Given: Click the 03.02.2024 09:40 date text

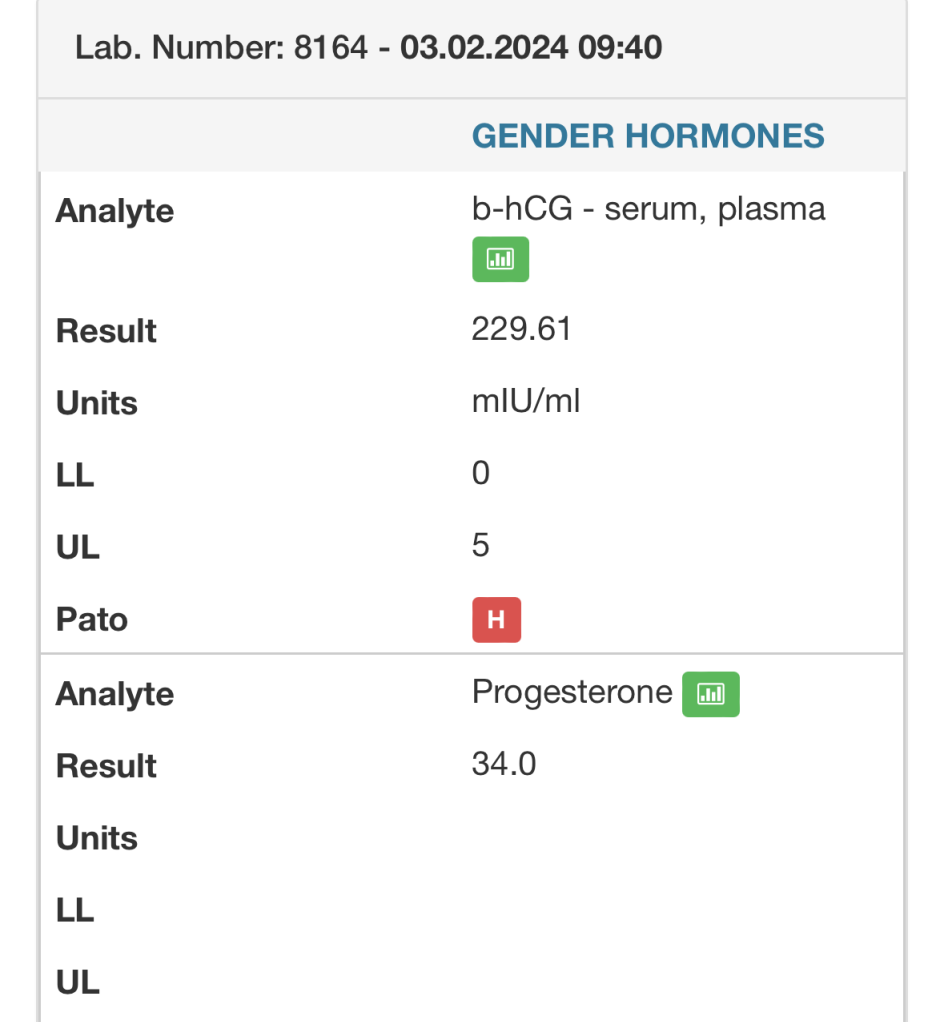Looking at the screenshot, I should click(531, 48).
